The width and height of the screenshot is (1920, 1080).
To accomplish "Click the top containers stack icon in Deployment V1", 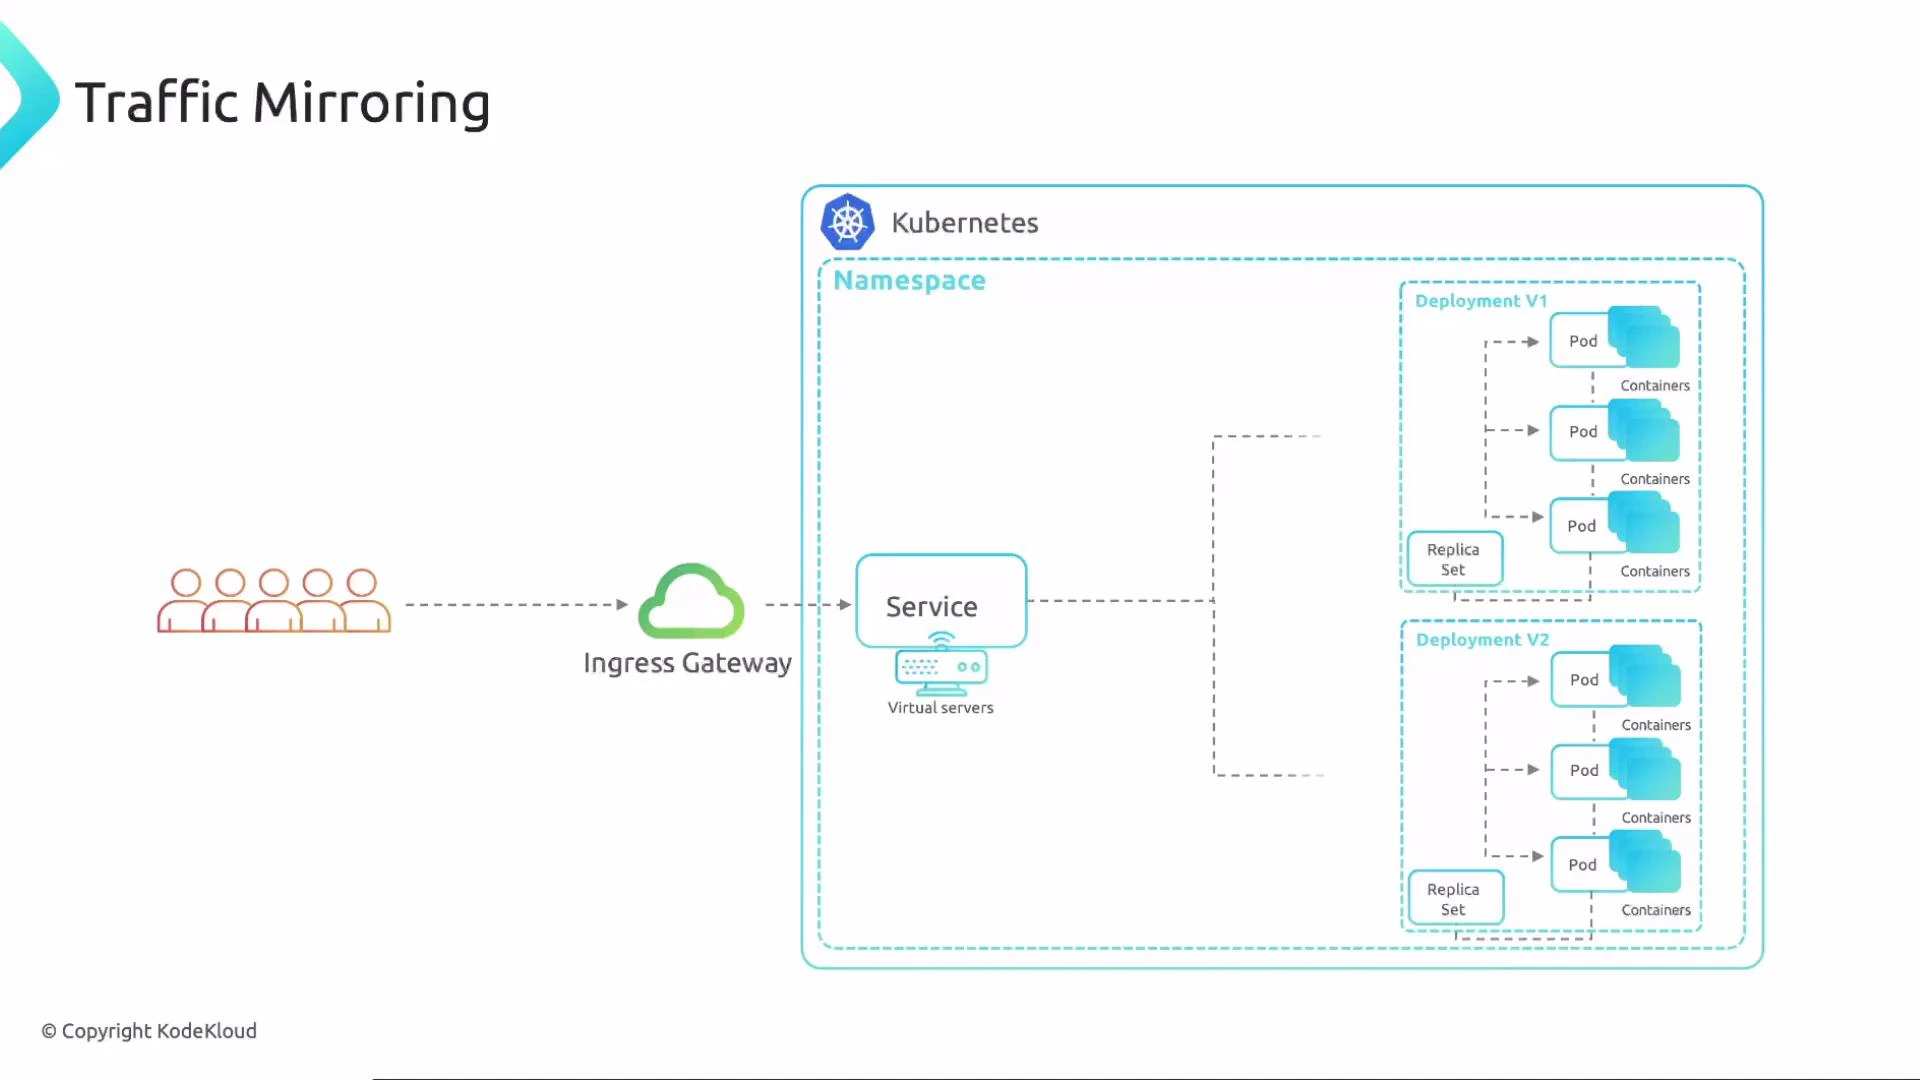I will (1644, 337).
